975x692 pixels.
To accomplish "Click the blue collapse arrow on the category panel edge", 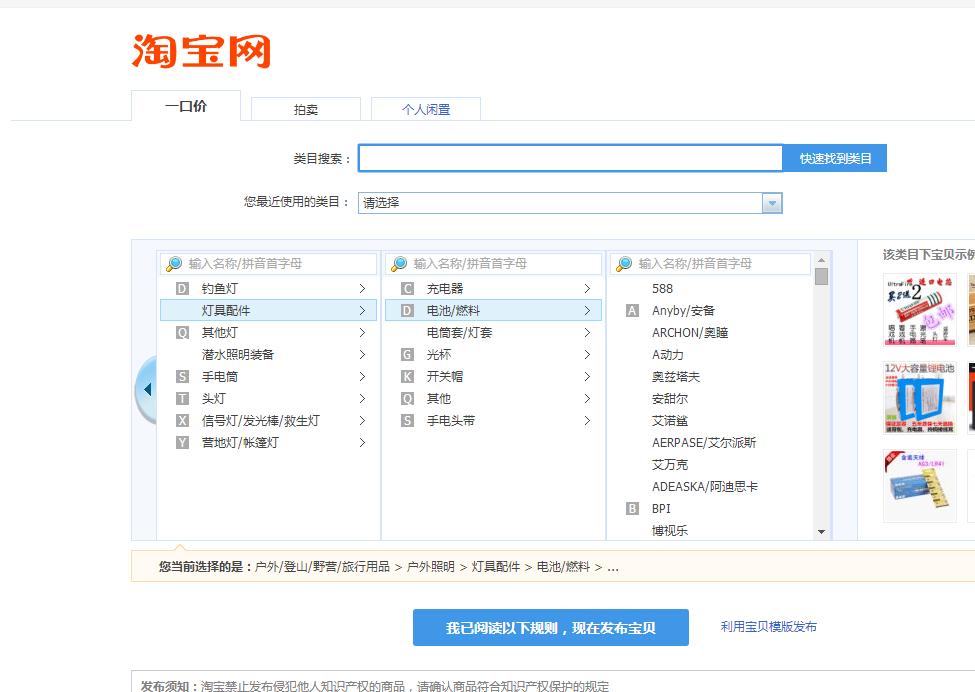I will point(146,388).
